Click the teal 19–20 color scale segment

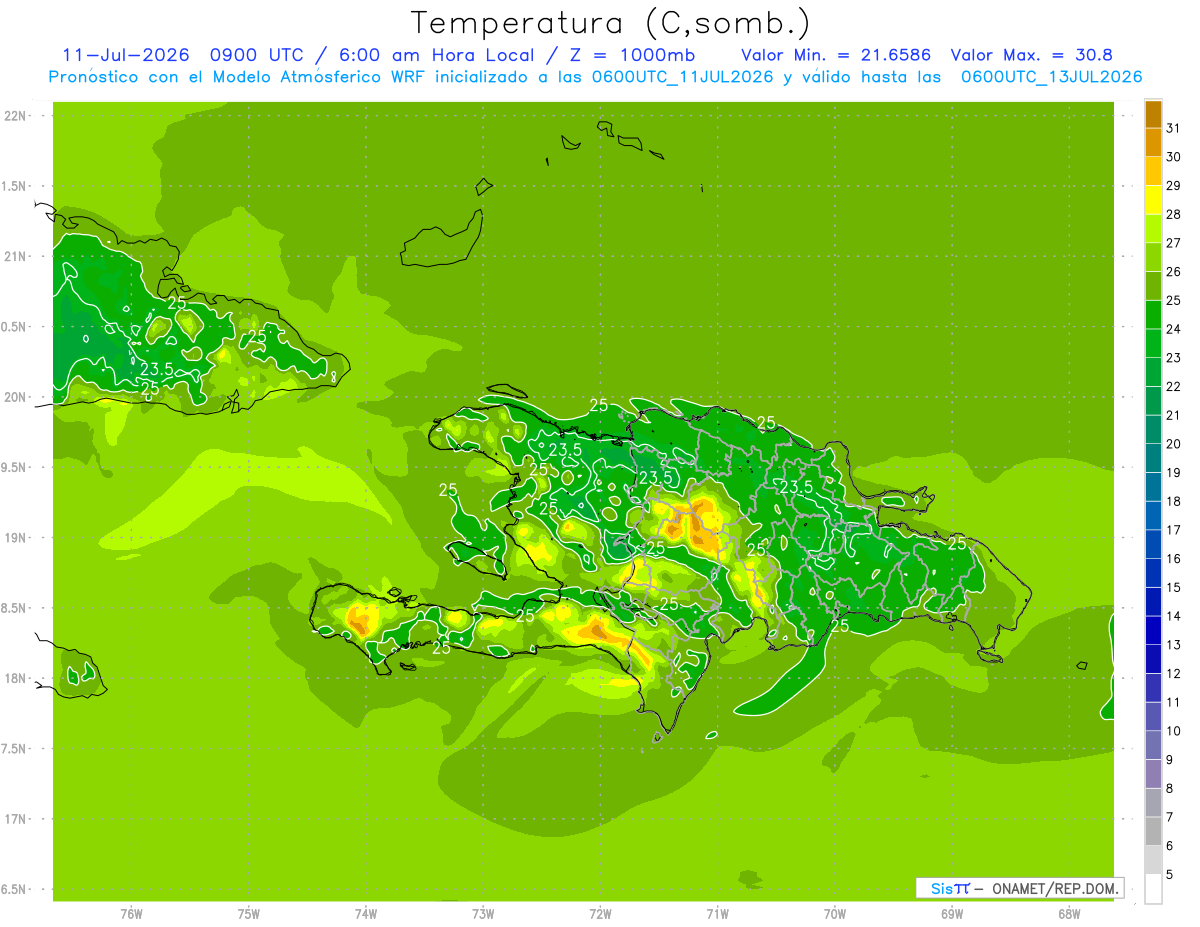(x=1153, y=458)
